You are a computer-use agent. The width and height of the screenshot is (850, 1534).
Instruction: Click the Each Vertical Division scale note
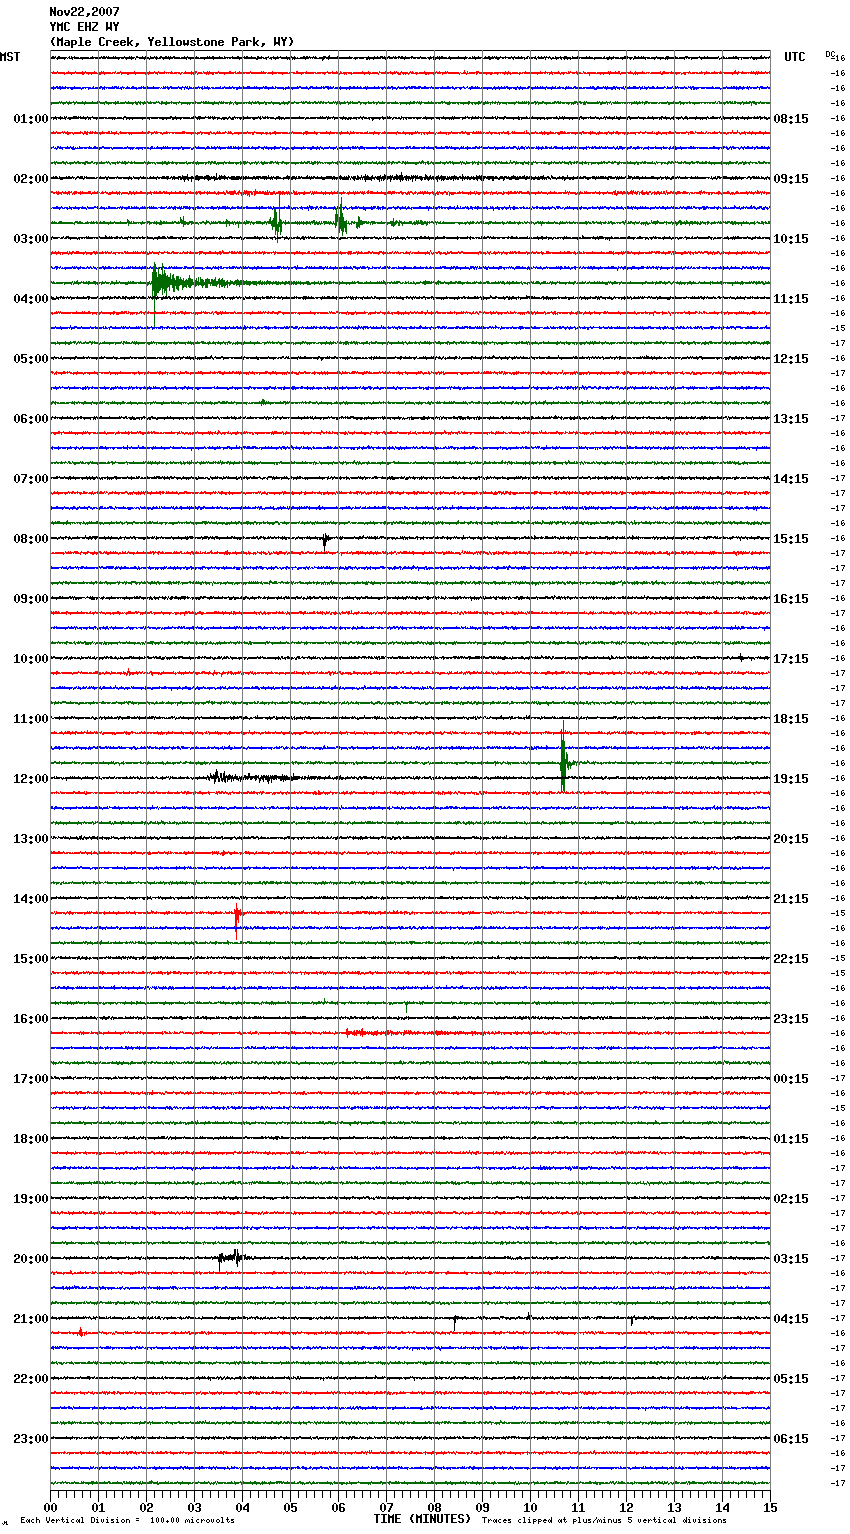click(x=127, y=1521)
